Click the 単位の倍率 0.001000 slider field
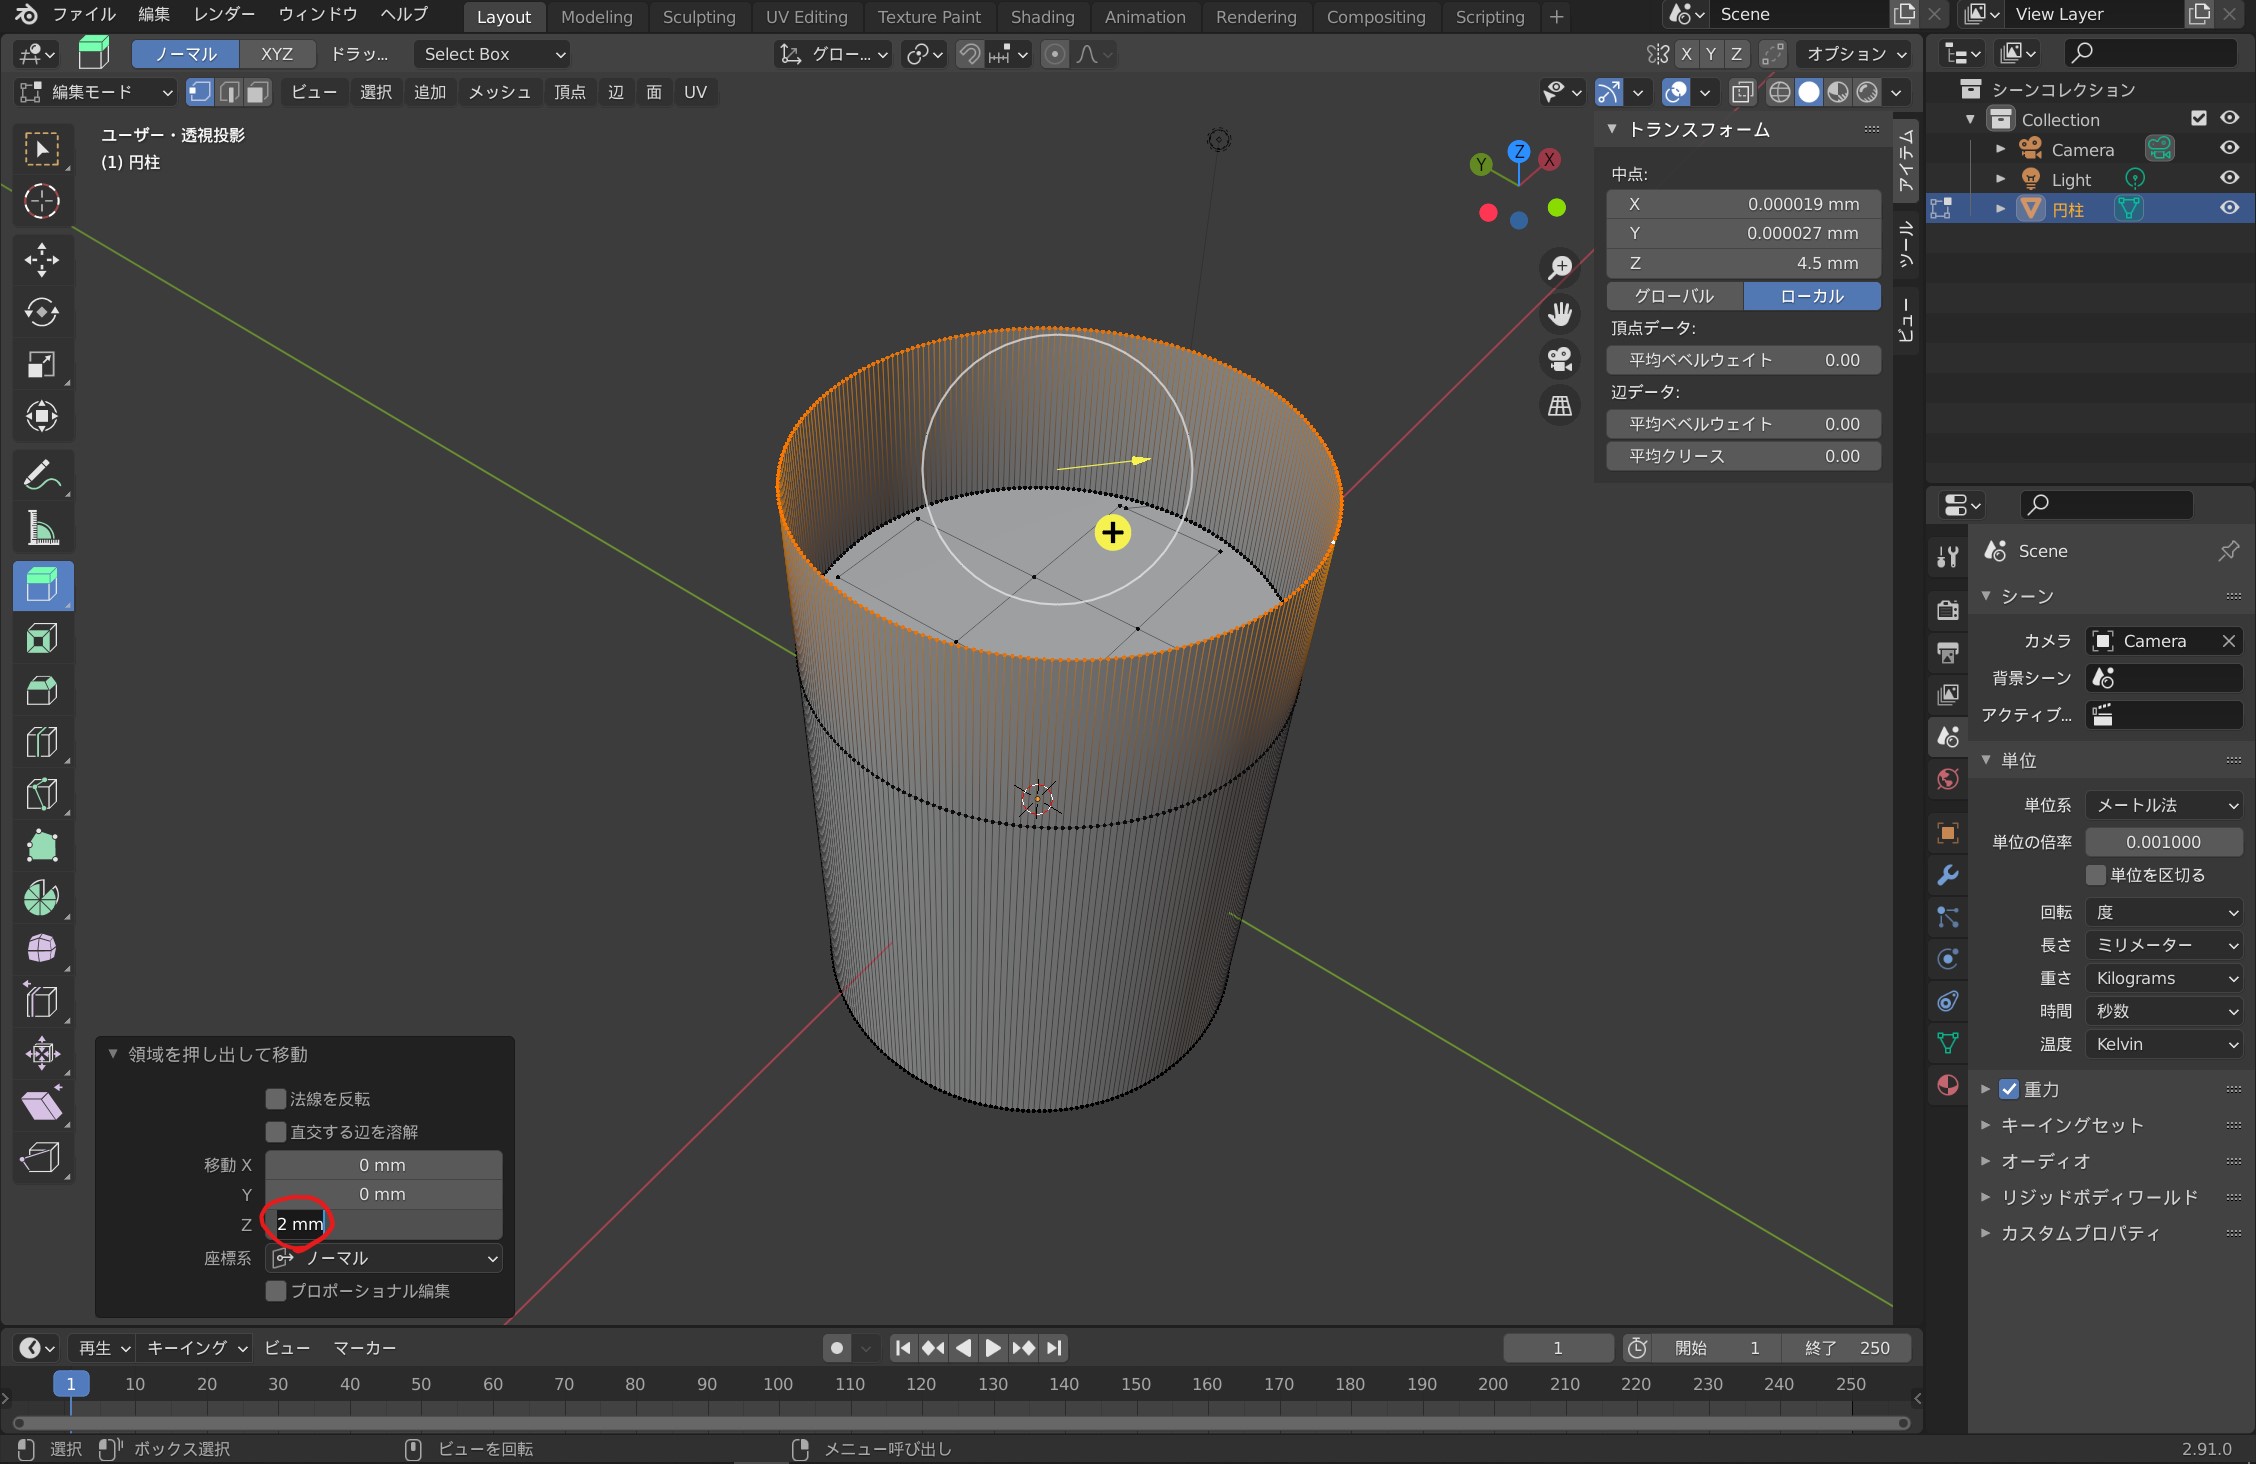Viewport: 2256px width, 1464px height. tap(2163, 842)
